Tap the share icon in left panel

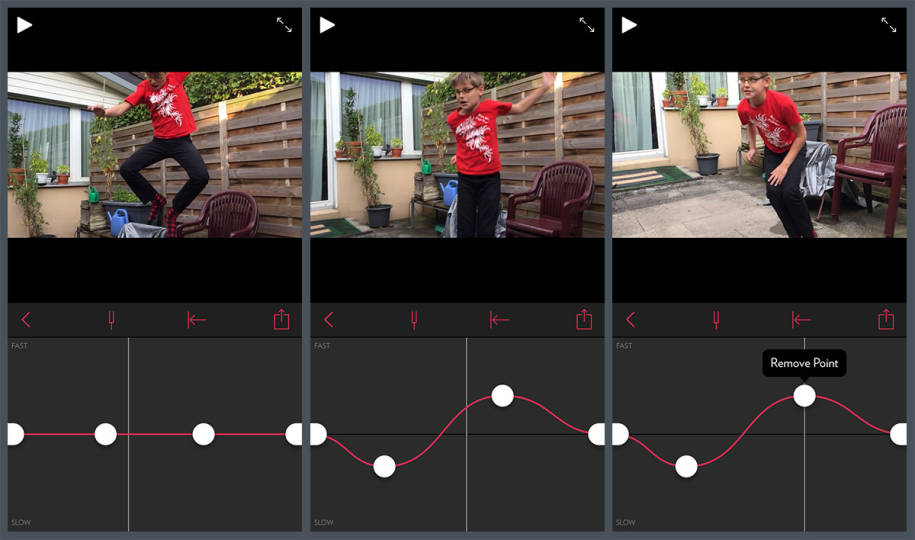[282, 319]
